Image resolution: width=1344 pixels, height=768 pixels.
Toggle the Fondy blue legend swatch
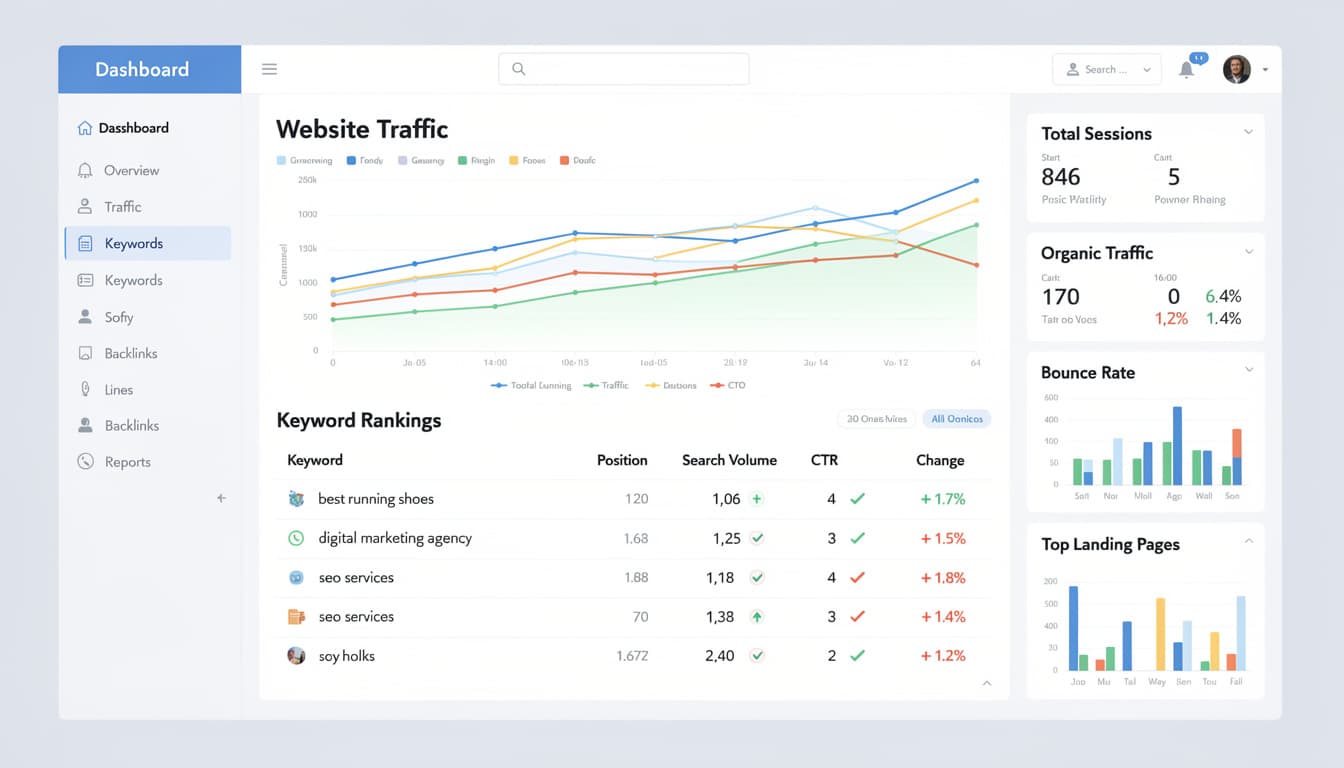click(352, 160)
